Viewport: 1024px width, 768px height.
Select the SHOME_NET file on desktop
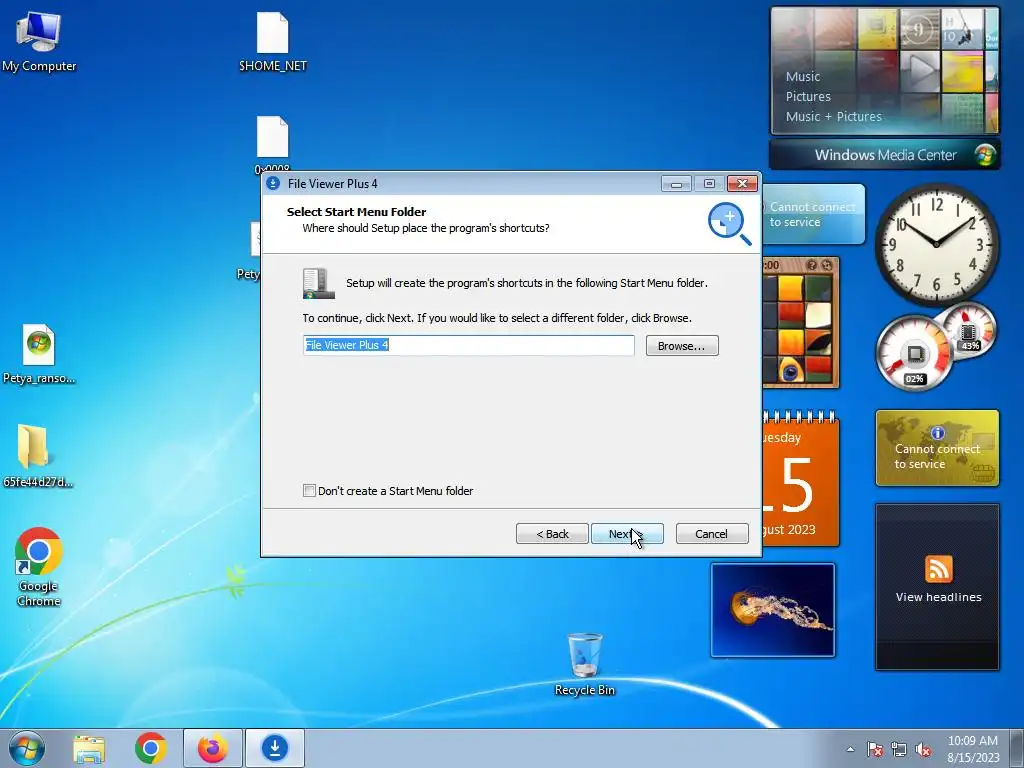coord(272,42)
